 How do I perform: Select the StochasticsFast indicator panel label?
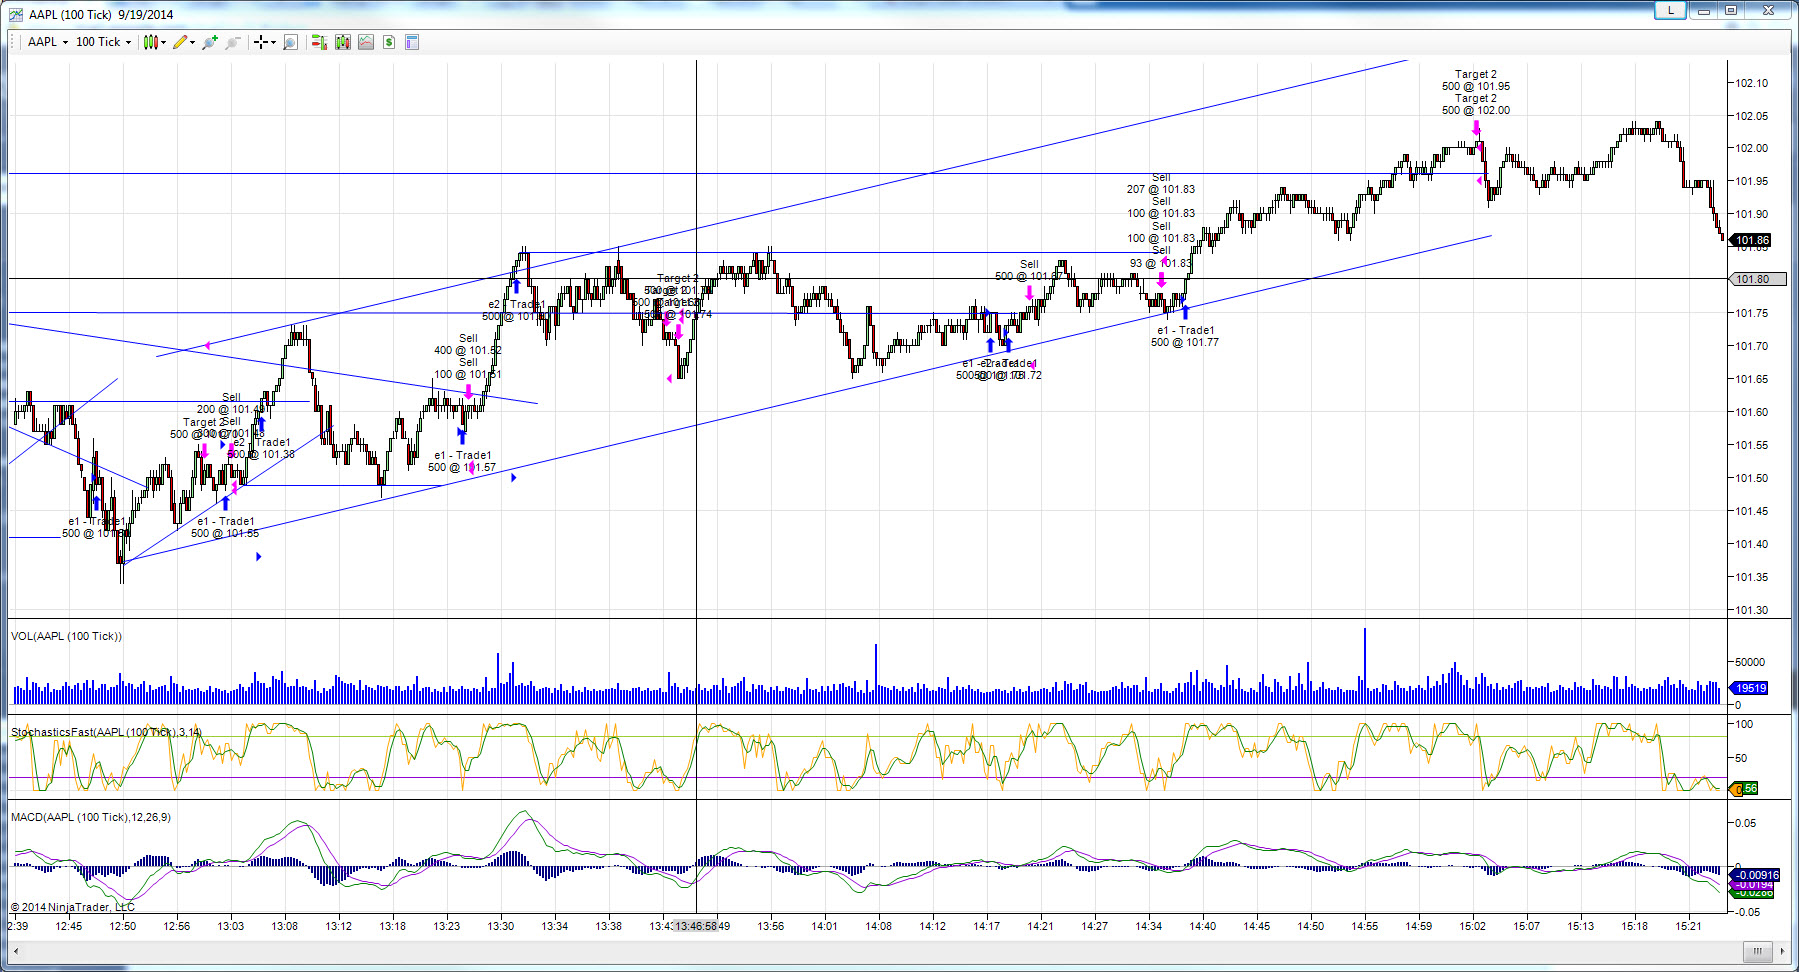tap(106, 732)
